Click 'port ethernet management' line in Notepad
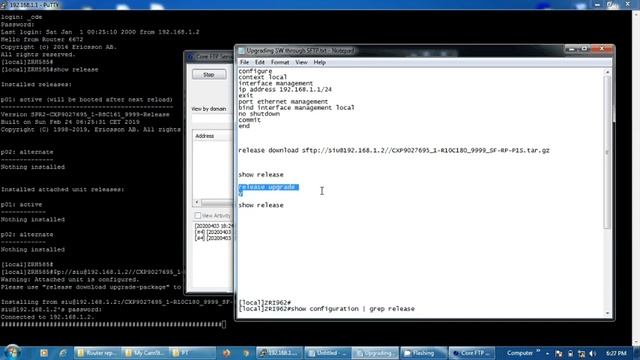Screen dimensions: 640x360 coord(283,102)
